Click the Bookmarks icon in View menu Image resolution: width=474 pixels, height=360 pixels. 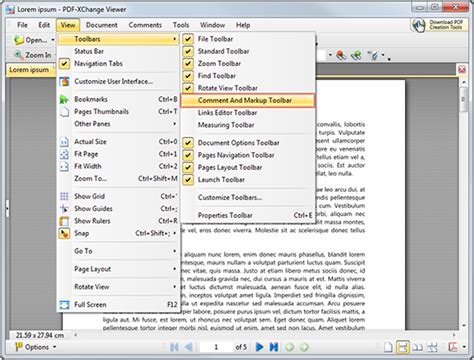[x=64, y=99]
